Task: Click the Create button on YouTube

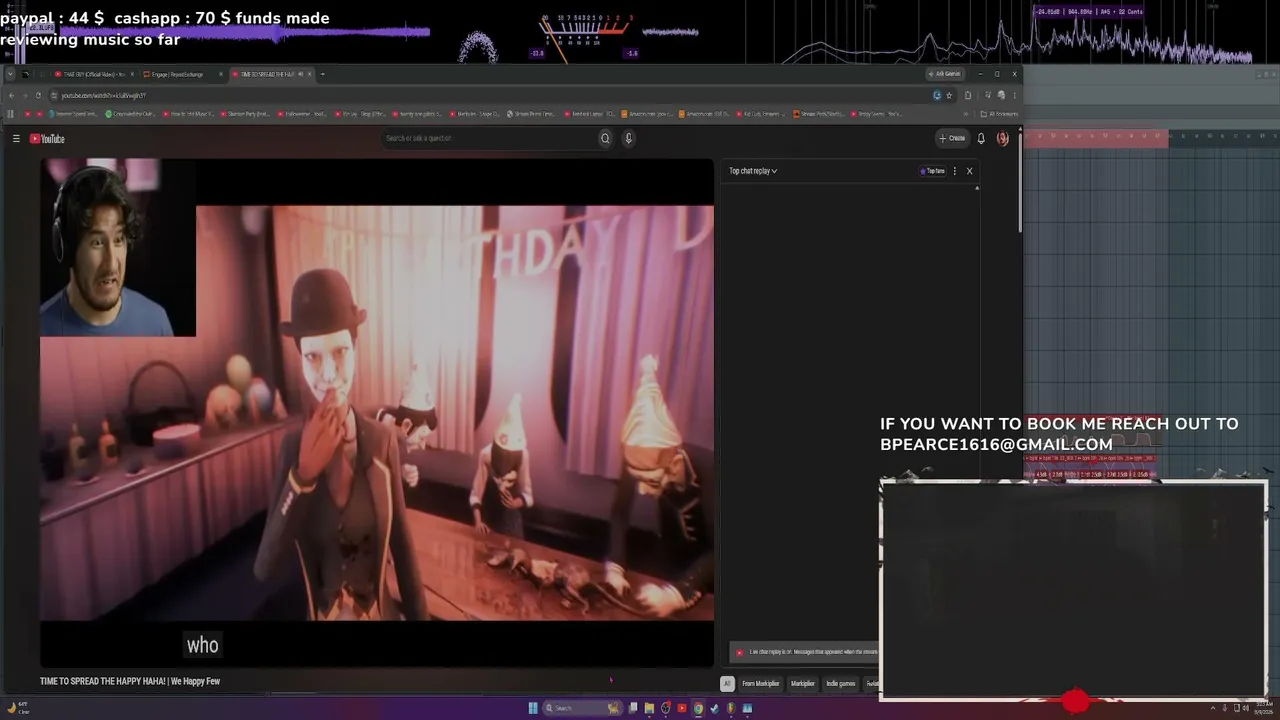Action: point(952,138)
